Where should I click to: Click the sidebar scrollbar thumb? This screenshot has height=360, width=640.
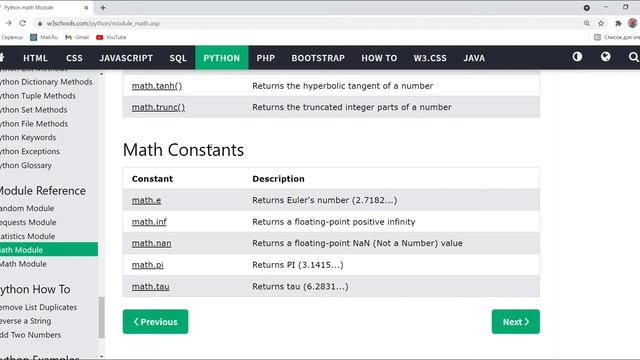coord(102,317)
